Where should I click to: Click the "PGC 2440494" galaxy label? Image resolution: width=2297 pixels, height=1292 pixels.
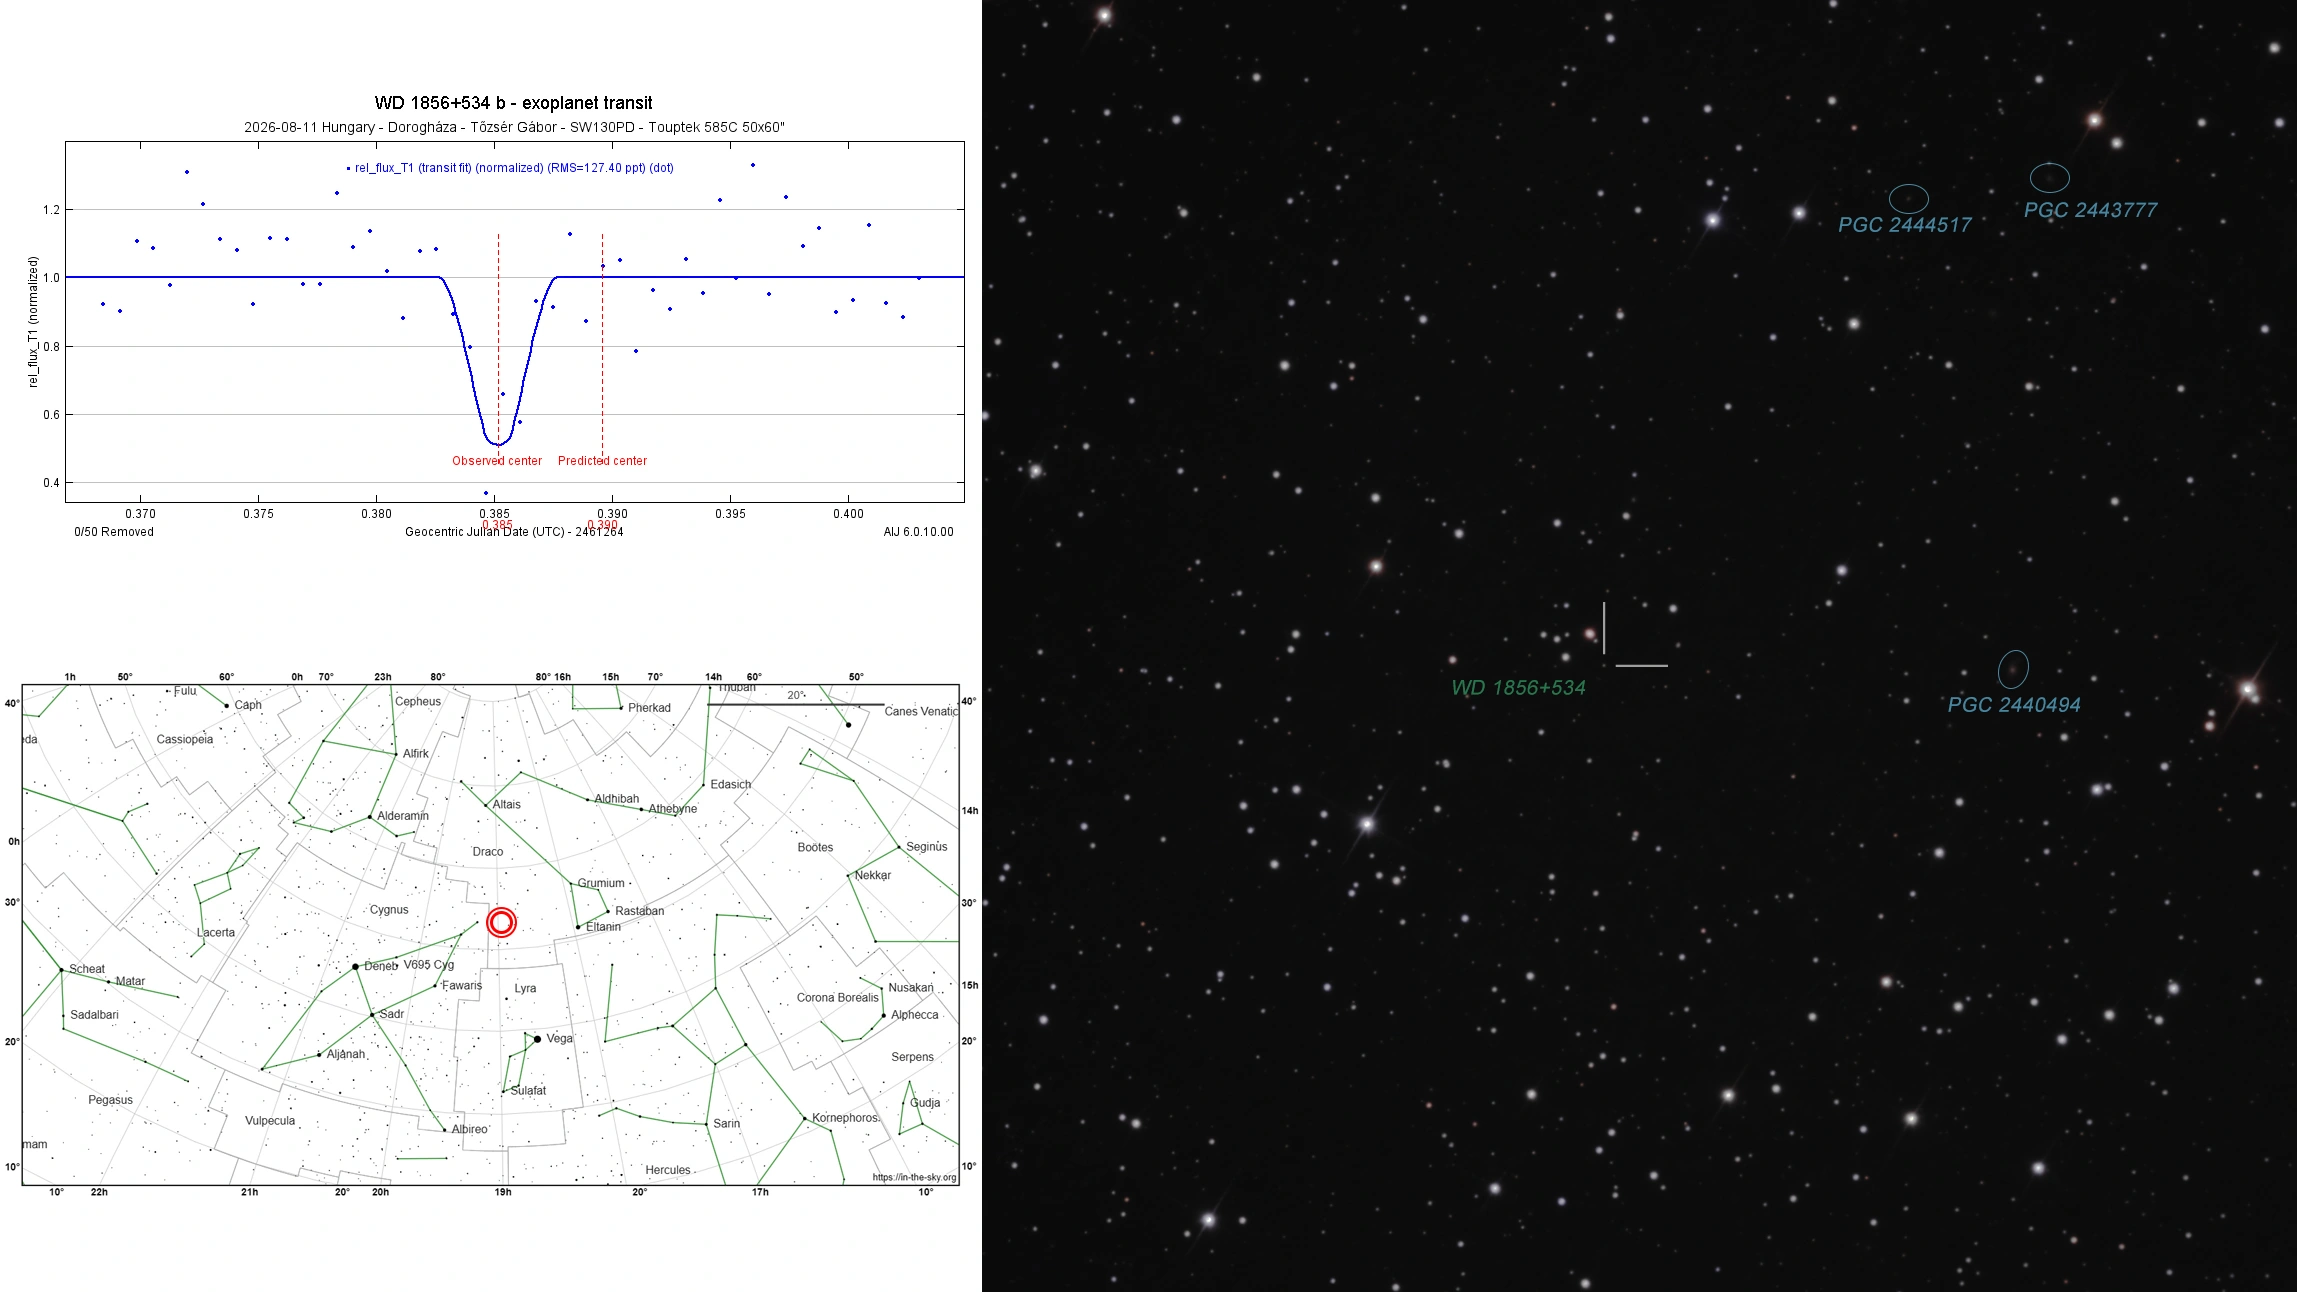[2014, 705]
